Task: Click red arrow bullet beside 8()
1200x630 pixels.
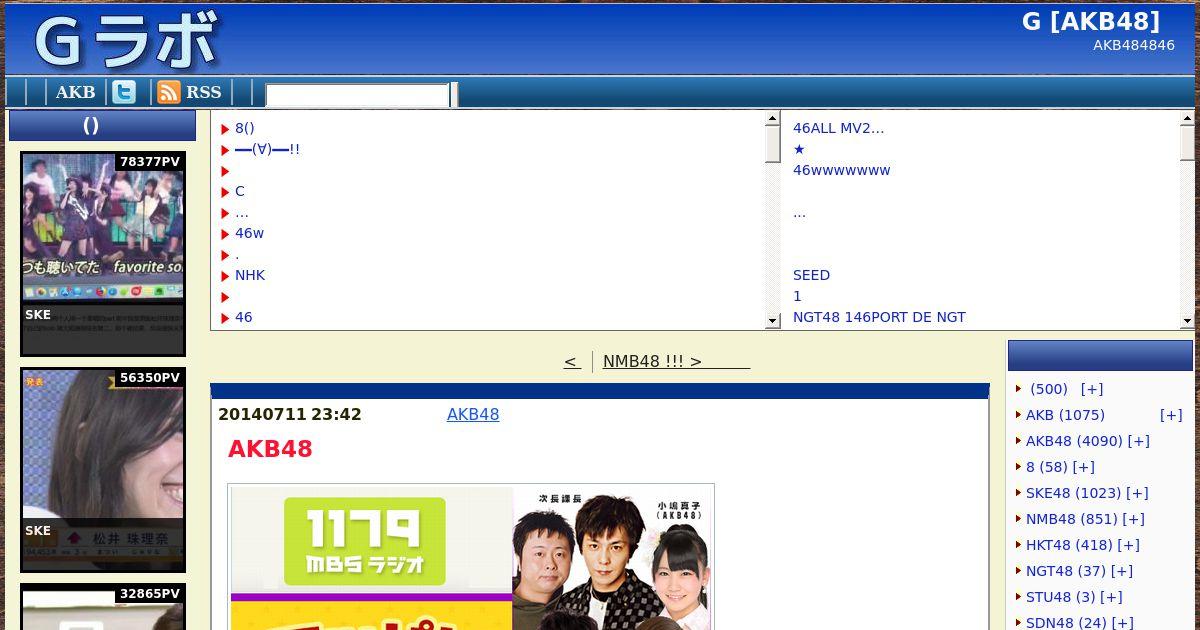Action: (226, 129)
